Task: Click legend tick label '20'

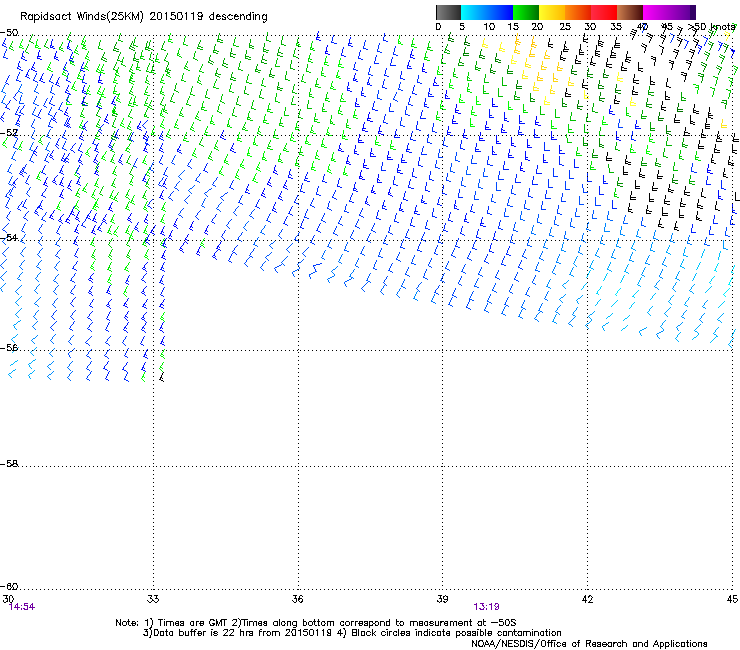Action: point(537,27)
